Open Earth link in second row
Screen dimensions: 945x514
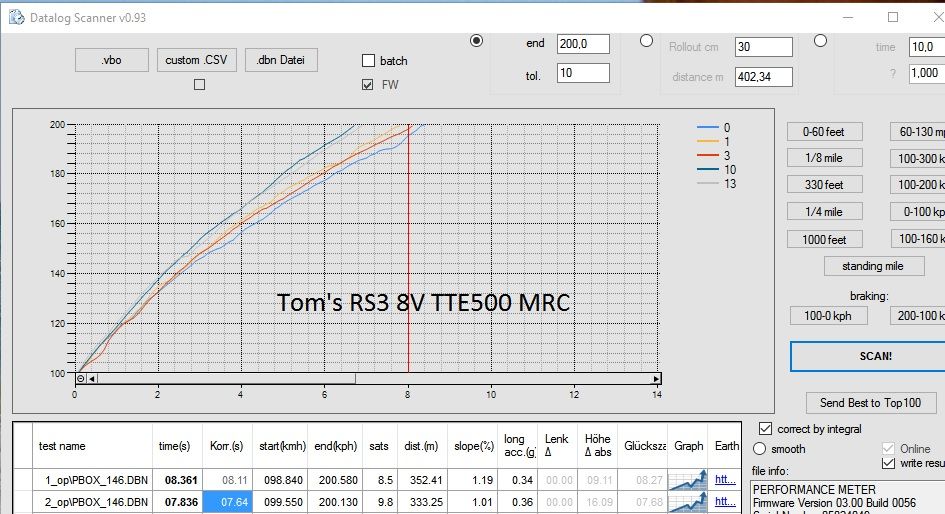coord(725,501)
